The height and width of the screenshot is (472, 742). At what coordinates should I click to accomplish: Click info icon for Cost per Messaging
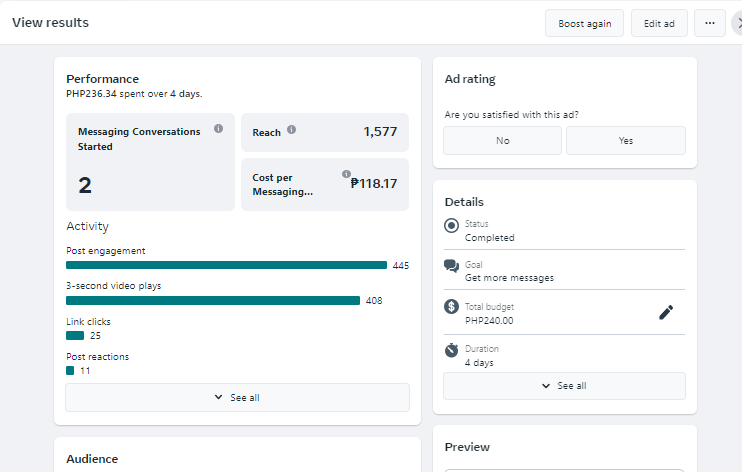tap(346, 174)
